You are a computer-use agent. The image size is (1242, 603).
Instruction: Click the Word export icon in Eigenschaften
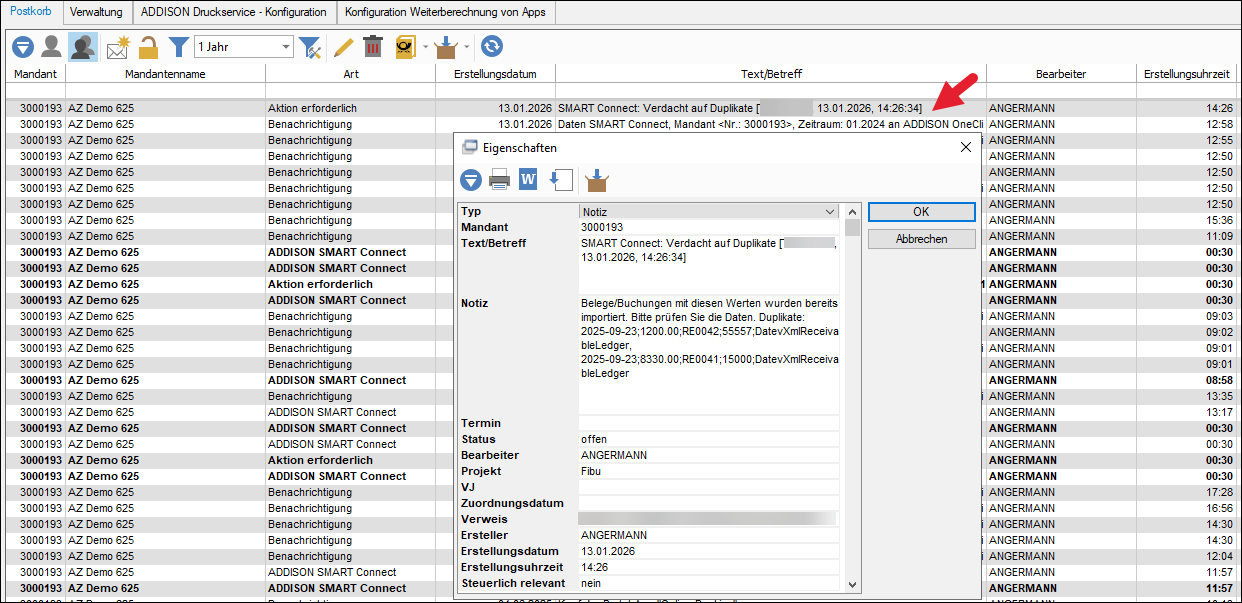[x=528, y=180]
